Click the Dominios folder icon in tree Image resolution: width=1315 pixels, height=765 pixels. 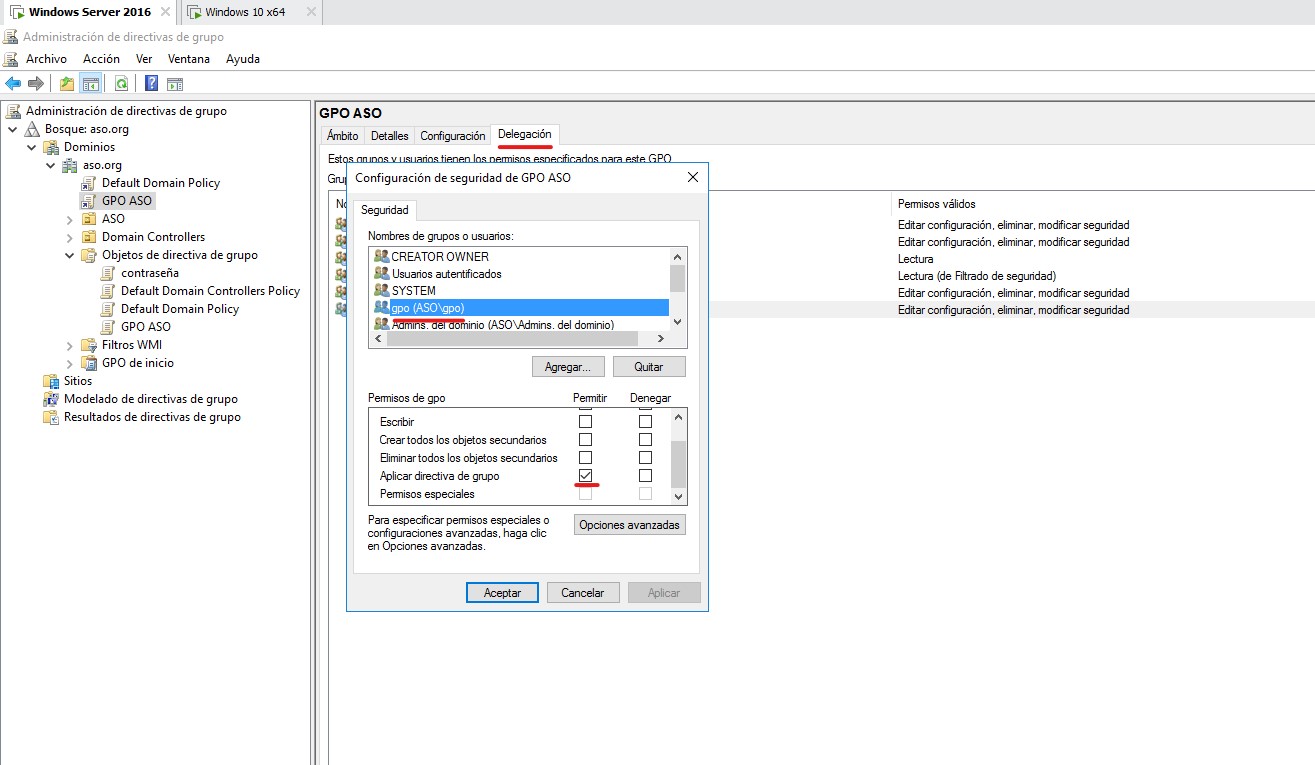click(51, 147)
